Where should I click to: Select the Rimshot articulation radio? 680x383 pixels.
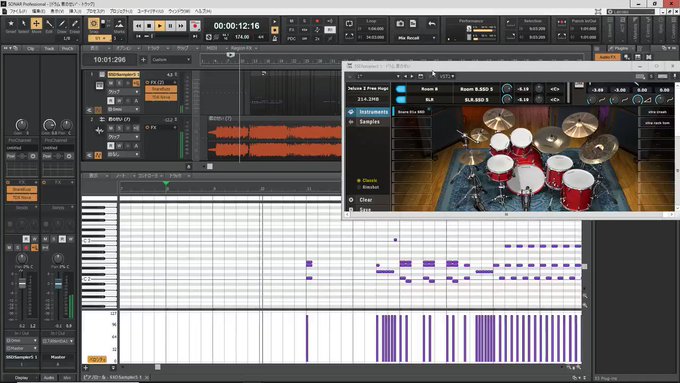(359, 187)
